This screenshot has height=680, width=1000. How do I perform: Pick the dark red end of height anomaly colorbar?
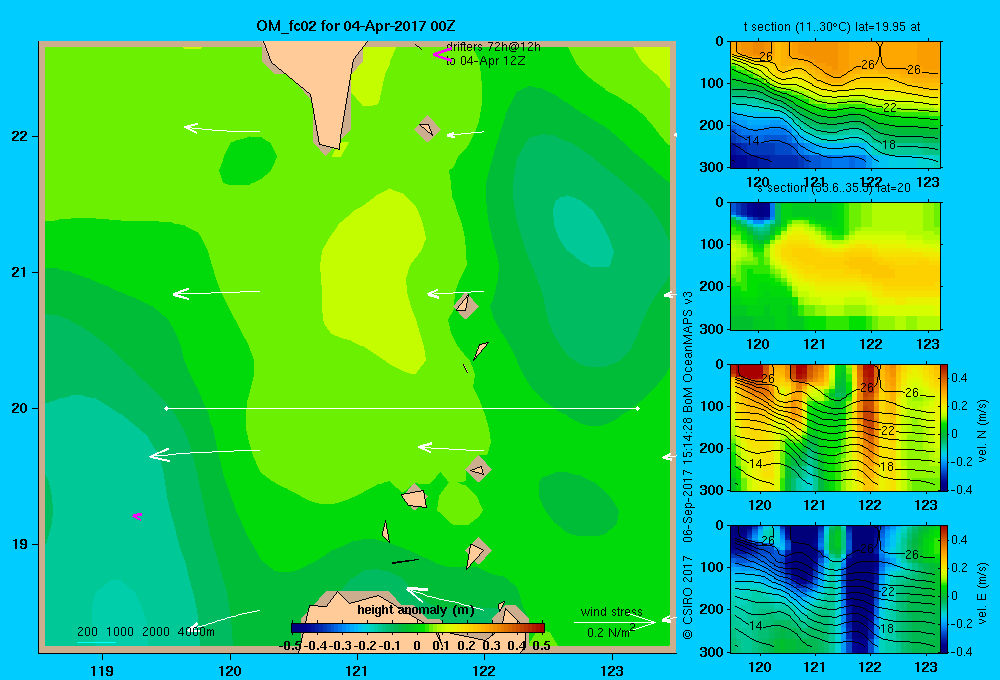coord(540,627)
